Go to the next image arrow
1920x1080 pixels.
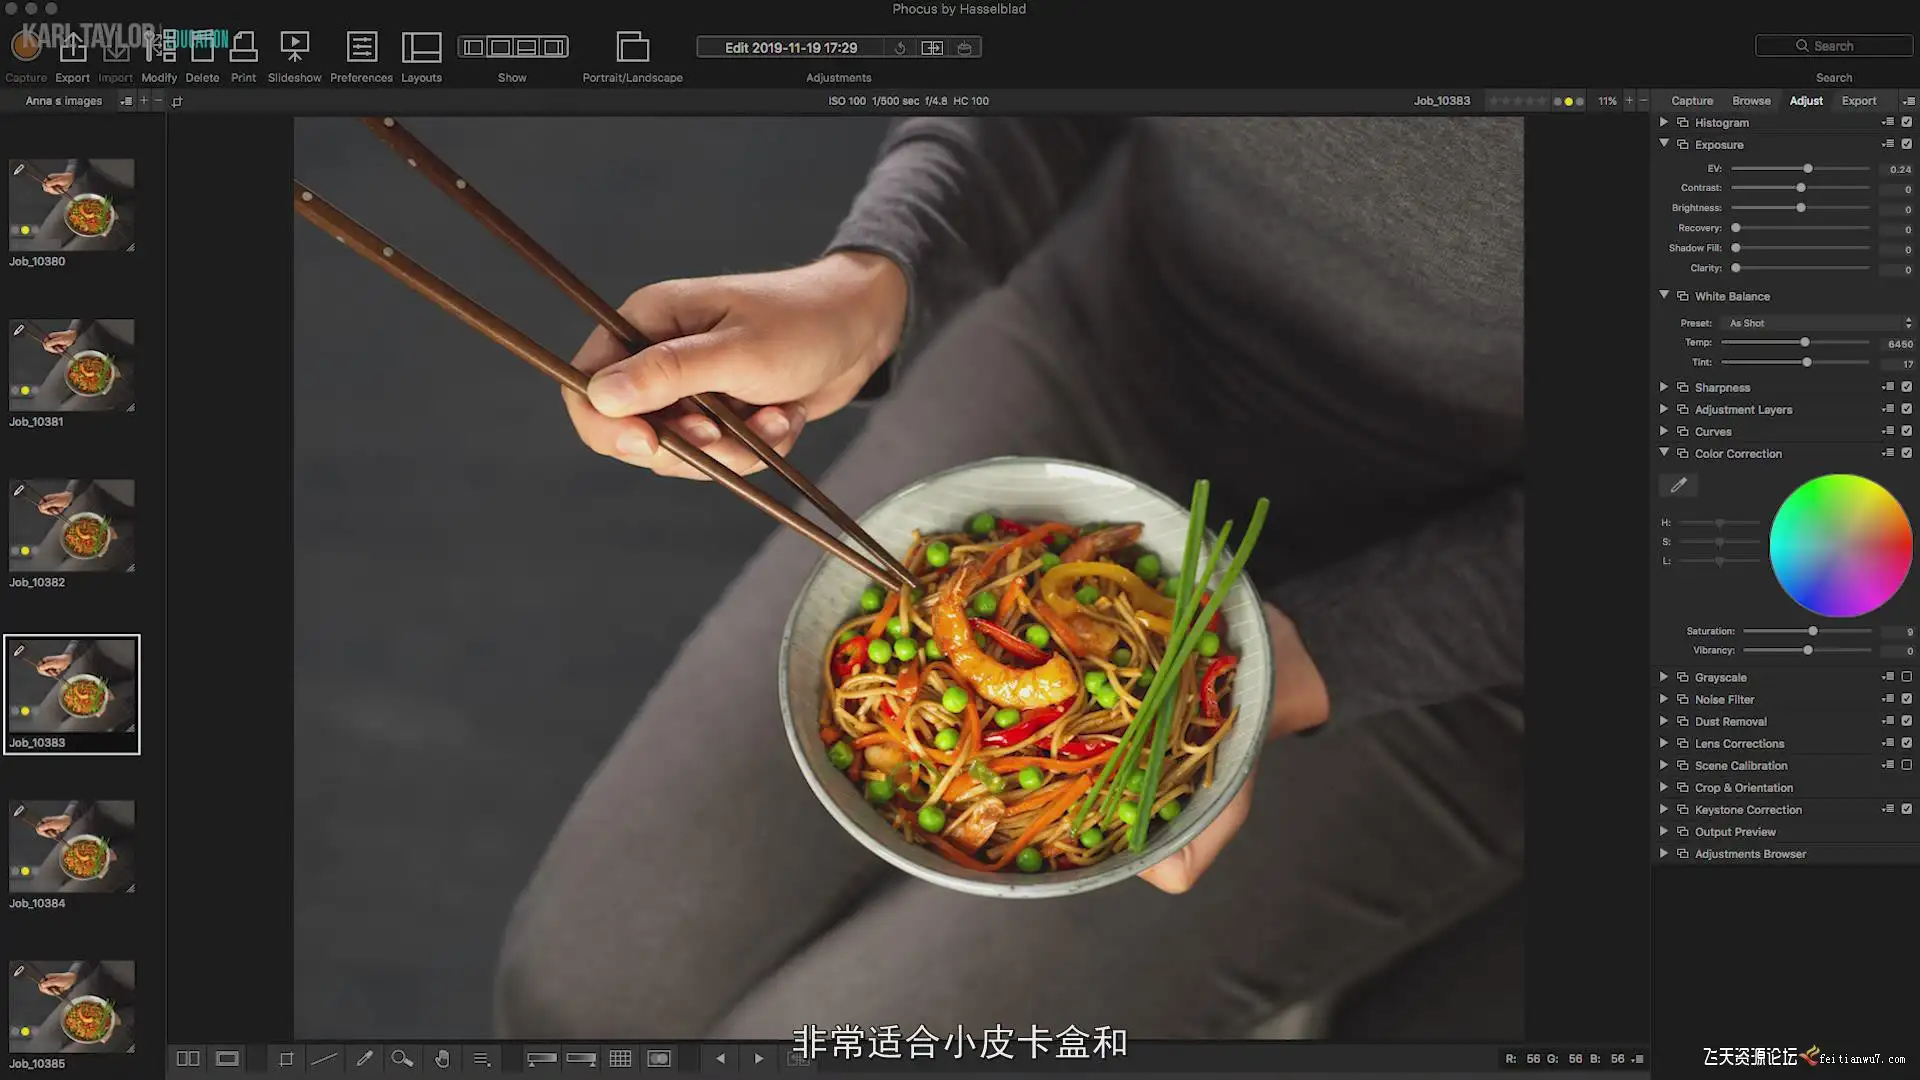tap(759, 1058)
